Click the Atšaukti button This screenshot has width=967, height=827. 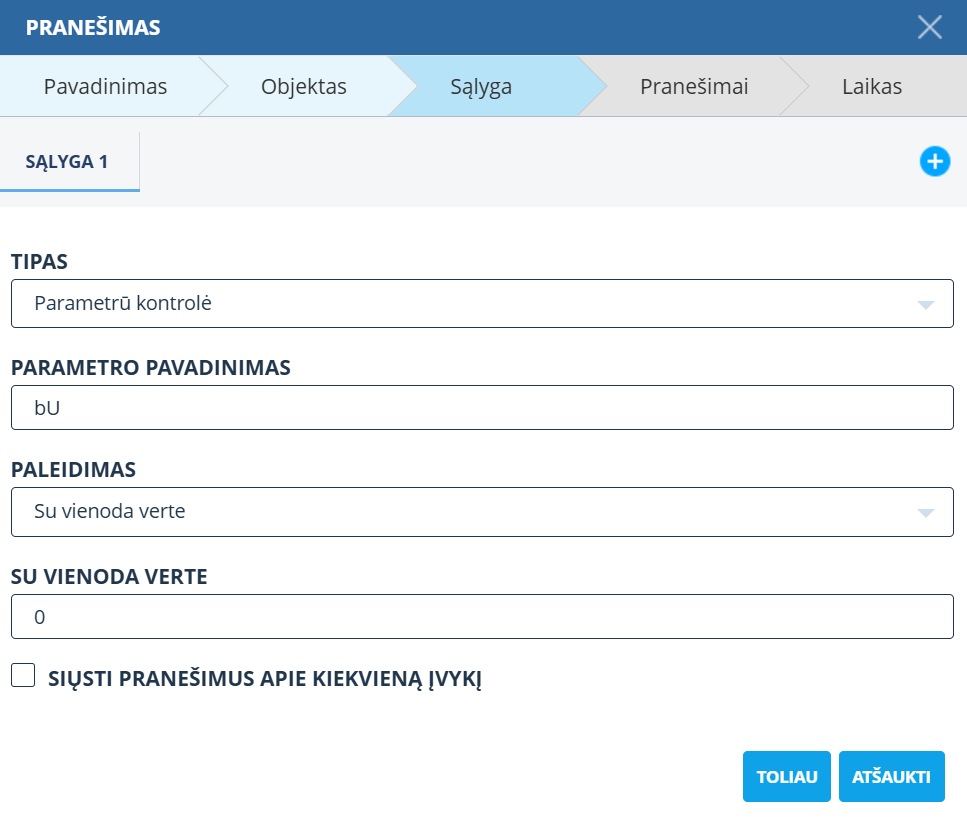891,777
